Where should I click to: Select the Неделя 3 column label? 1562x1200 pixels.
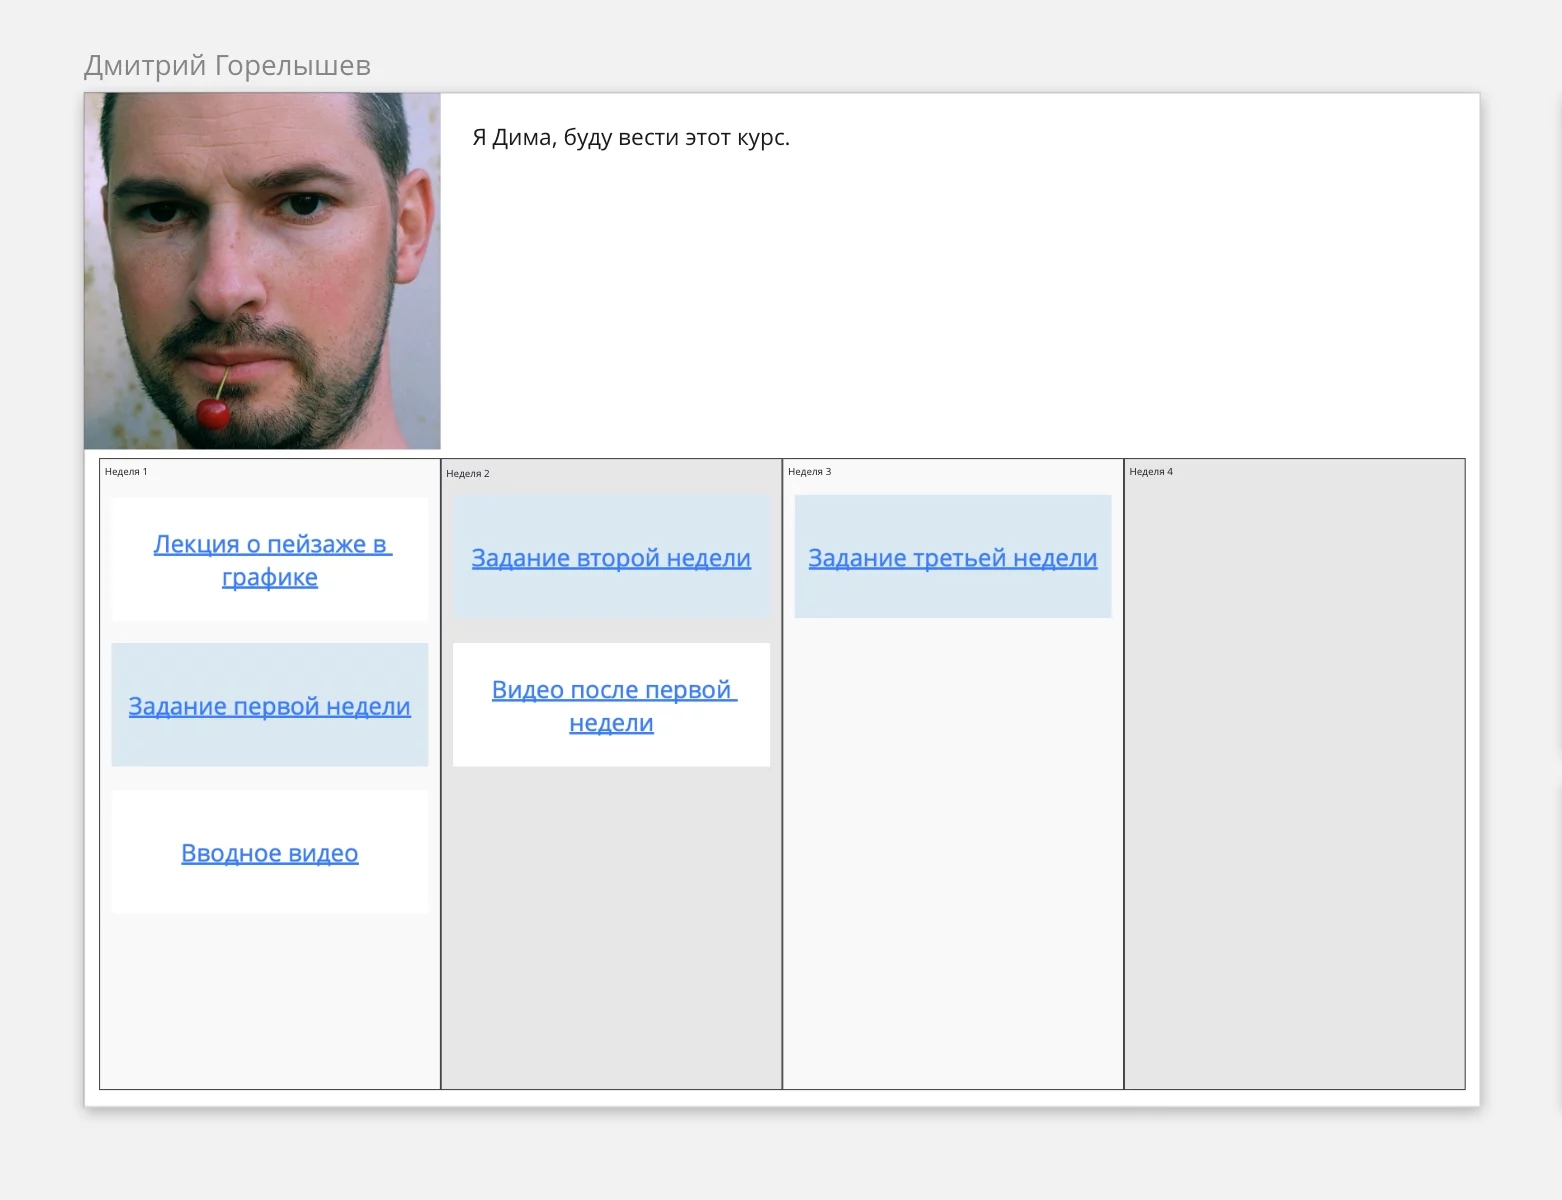810,472
